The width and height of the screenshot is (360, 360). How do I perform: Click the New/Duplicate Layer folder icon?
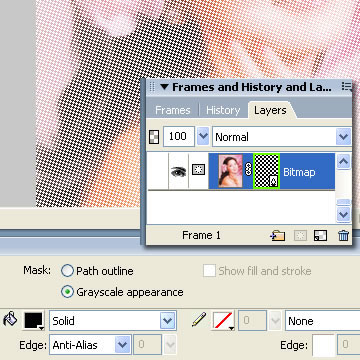coord(278,236)
